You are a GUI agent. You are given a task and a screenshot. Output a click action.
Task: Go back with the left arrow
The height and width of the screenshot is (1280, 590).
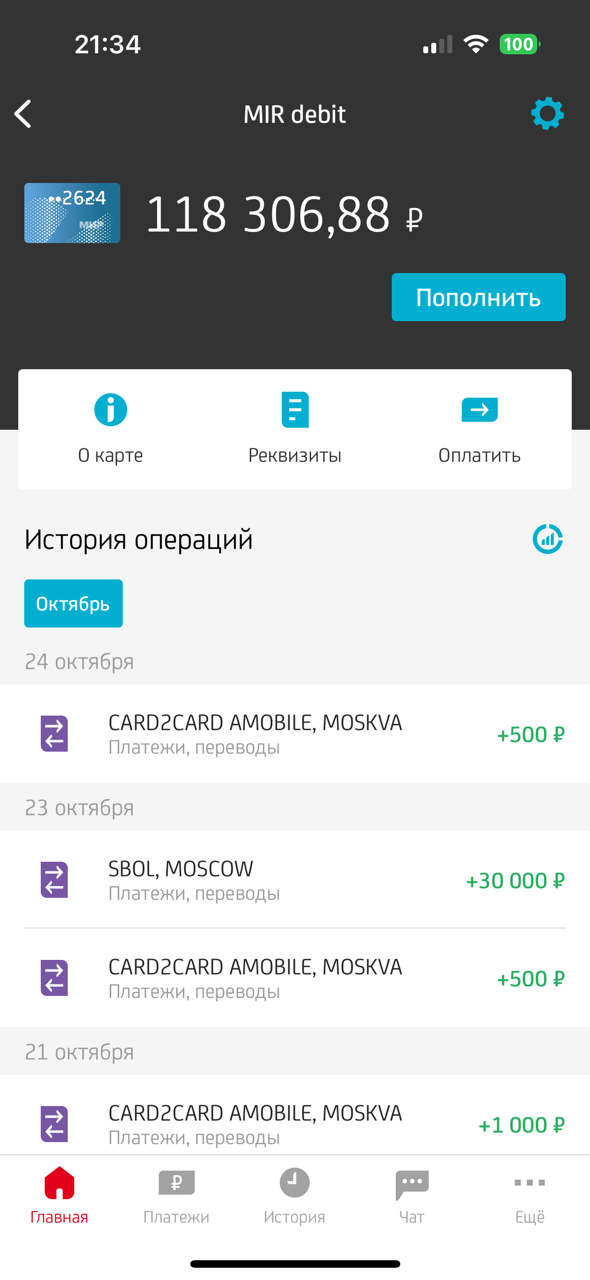pyautogui.click(x=22, y=113)
